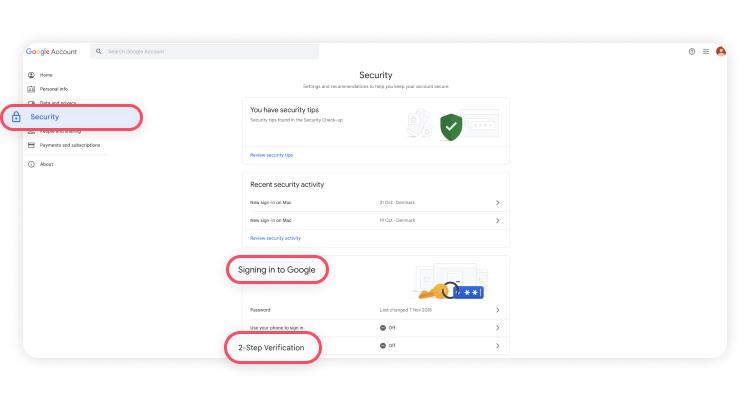Expand the 19 Oct Denmark sign-in row
Image resolution: width=750 pixels, height=400 pixels.
376,220
